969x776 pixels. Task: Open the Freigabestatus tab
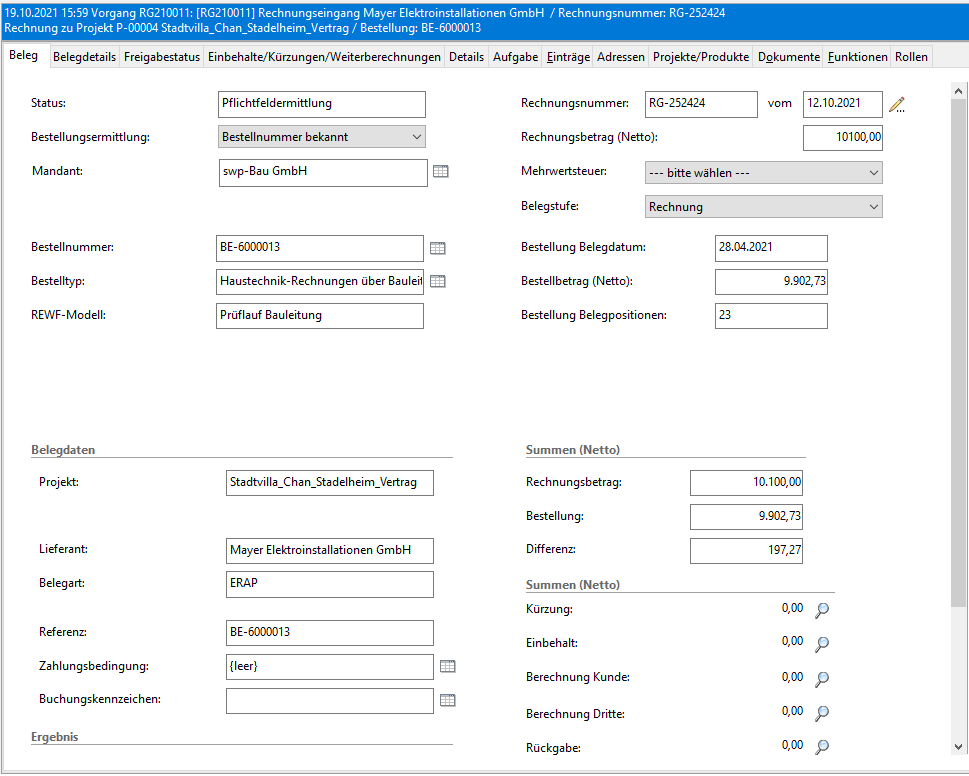click(x=162, y=57)
